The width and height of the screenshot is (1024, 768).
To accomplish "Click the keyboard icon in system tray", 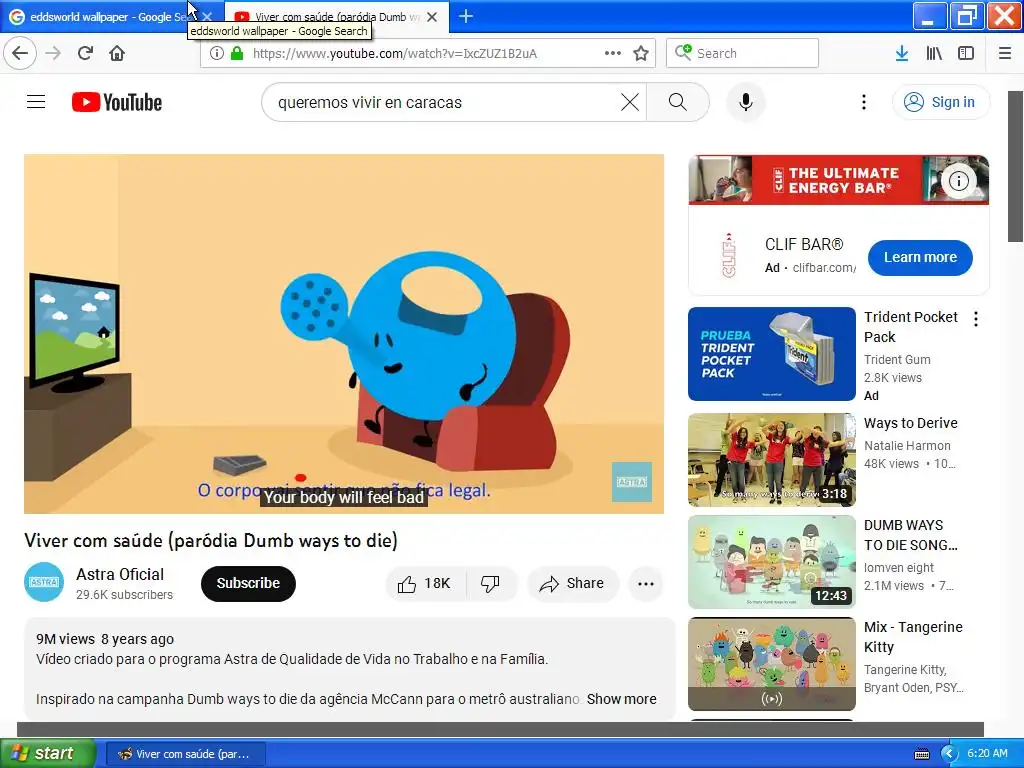I will pyautogui.click(x=921, y=754).
